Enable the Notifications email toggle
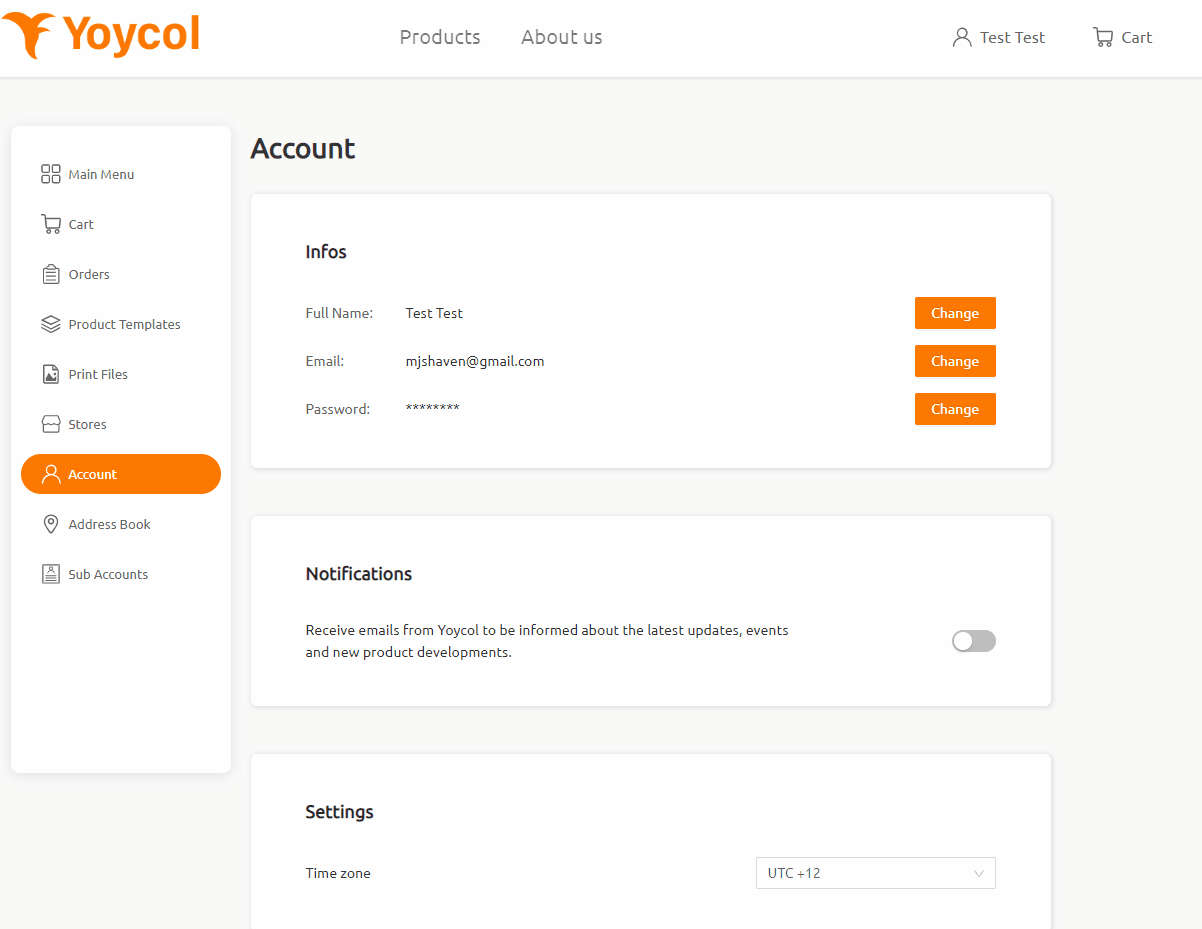The height and width of the screenshot is (929, 1202). [973, 640]
